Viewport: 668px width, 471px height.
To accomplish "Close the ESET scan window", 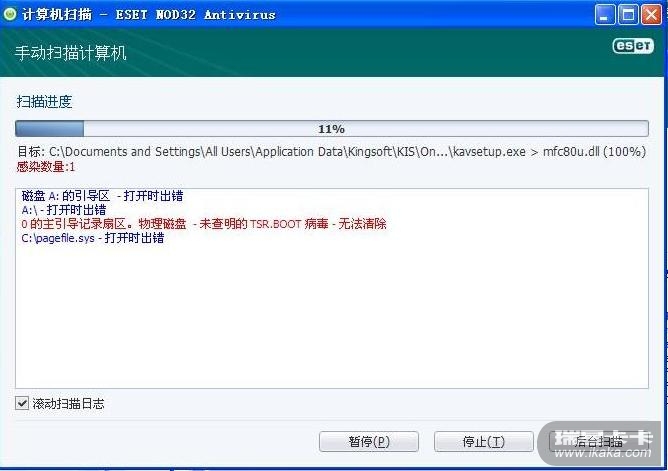I will [x=652, y=15].
